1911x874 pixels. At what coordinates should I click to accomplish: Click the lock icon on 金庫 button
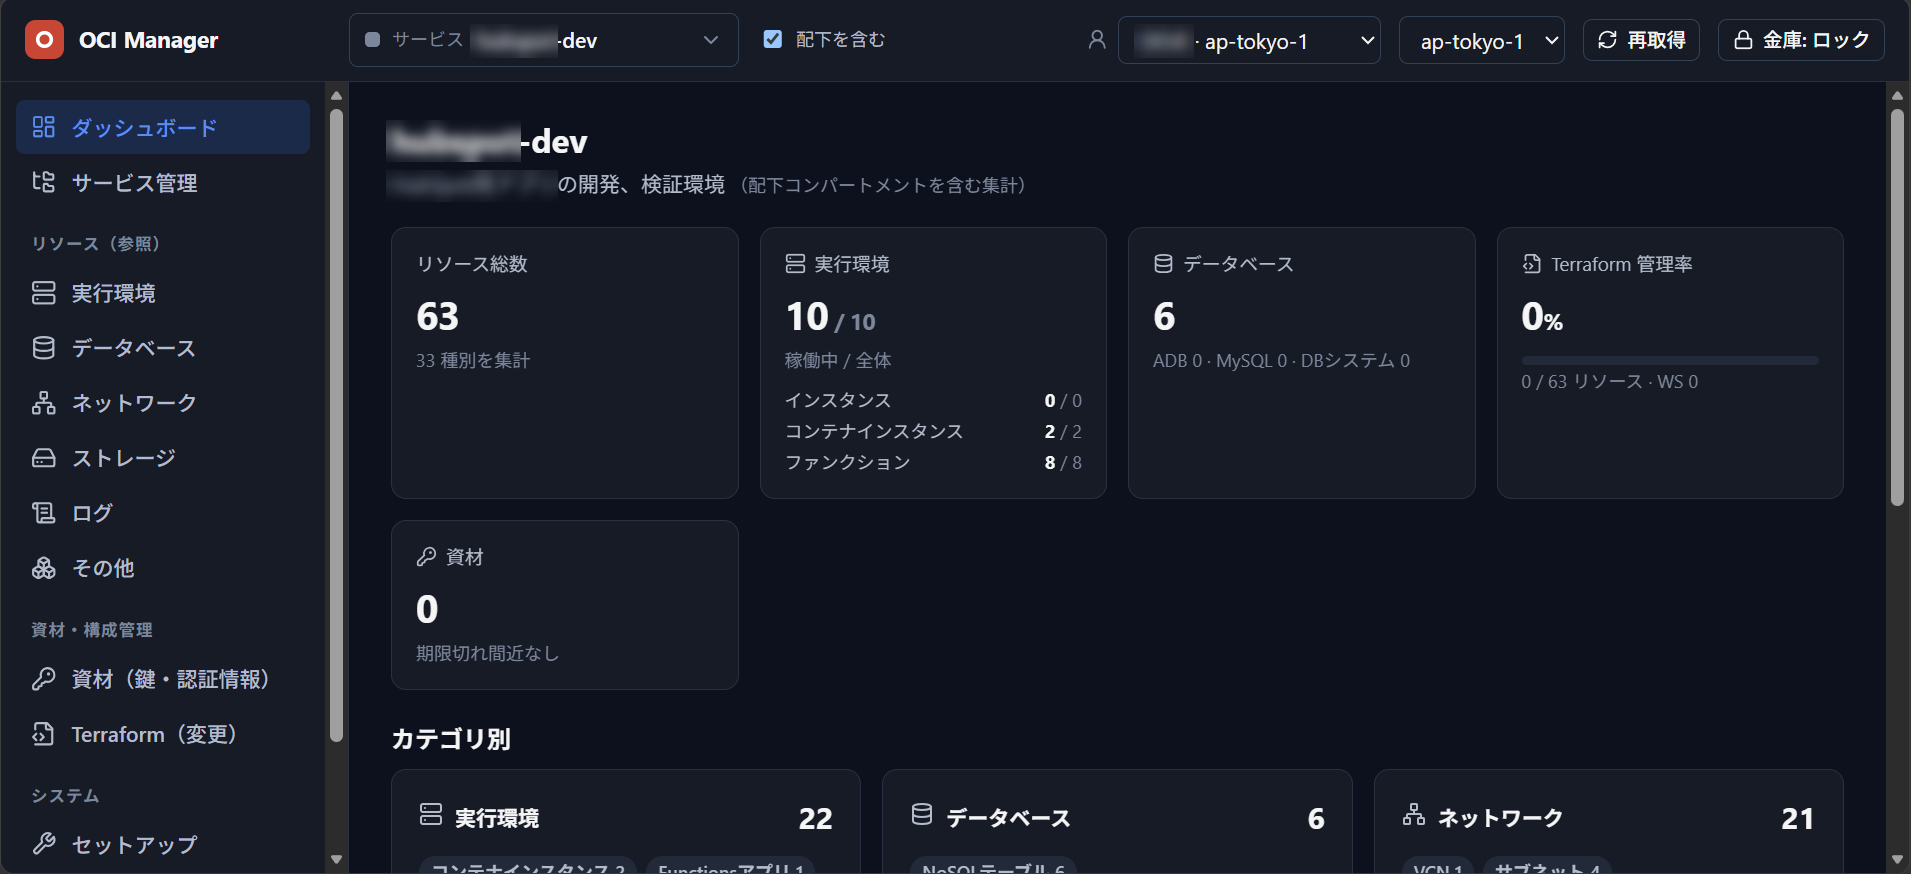pyautogui.click(x=1743, y=40)
